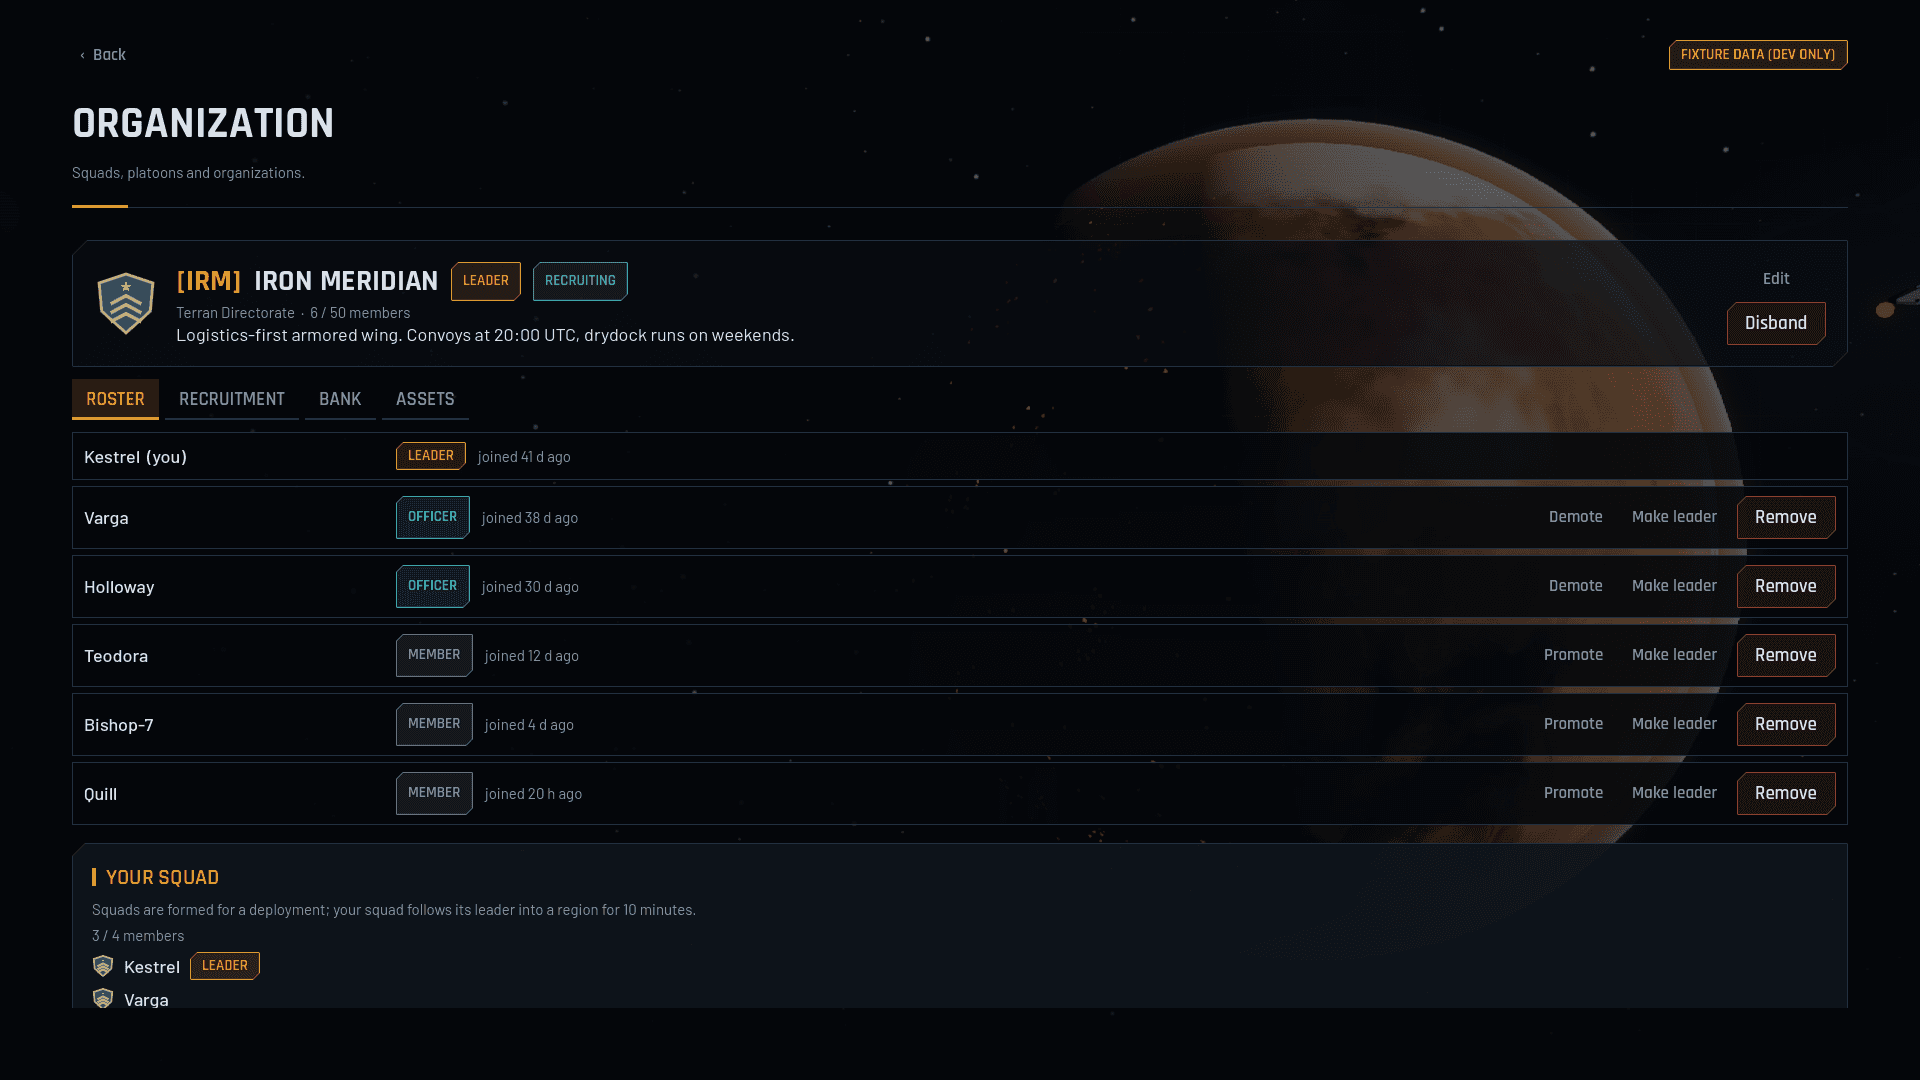
Task: Click Varga's Officer rank badge
Action: coord(433,517)
